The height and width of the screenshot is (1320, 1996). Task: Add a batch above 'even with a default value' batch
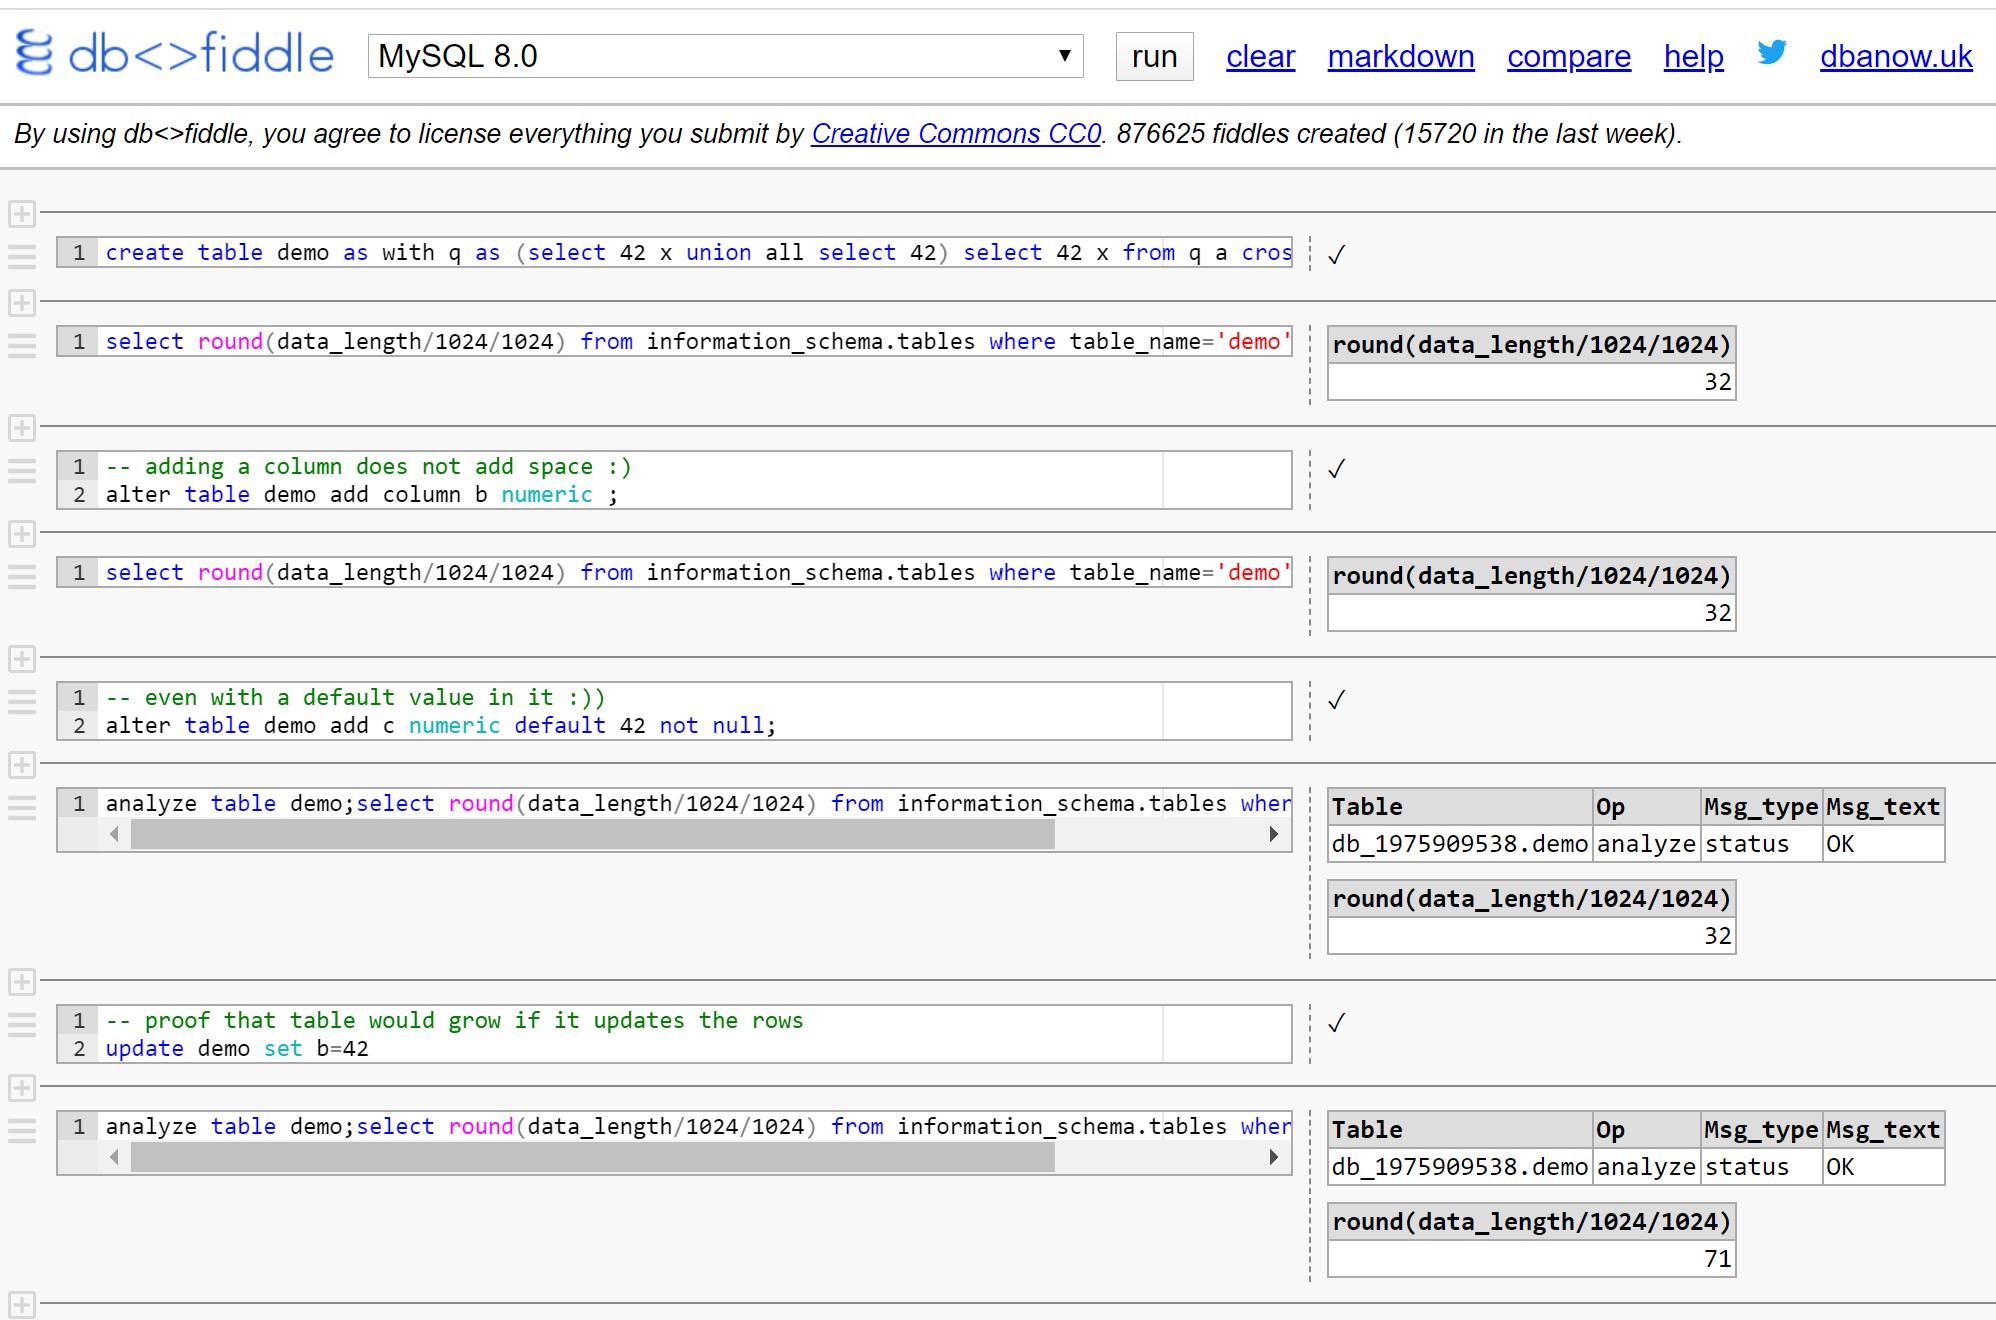(x=22, y=659)
